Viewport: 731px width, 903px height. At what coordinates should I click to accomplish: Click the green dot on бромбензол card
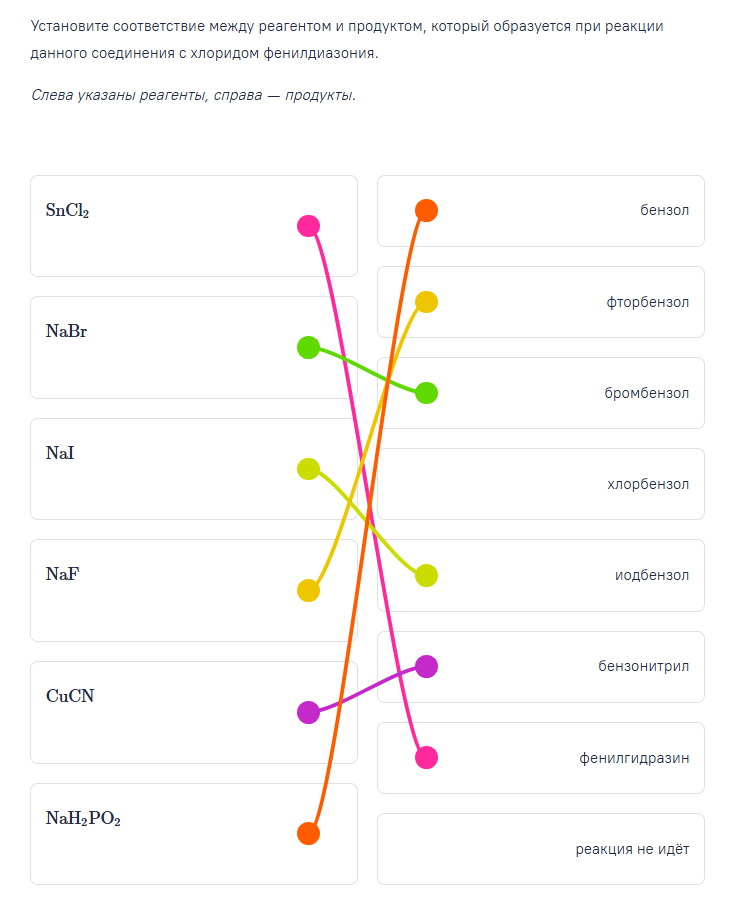[426, 393]
